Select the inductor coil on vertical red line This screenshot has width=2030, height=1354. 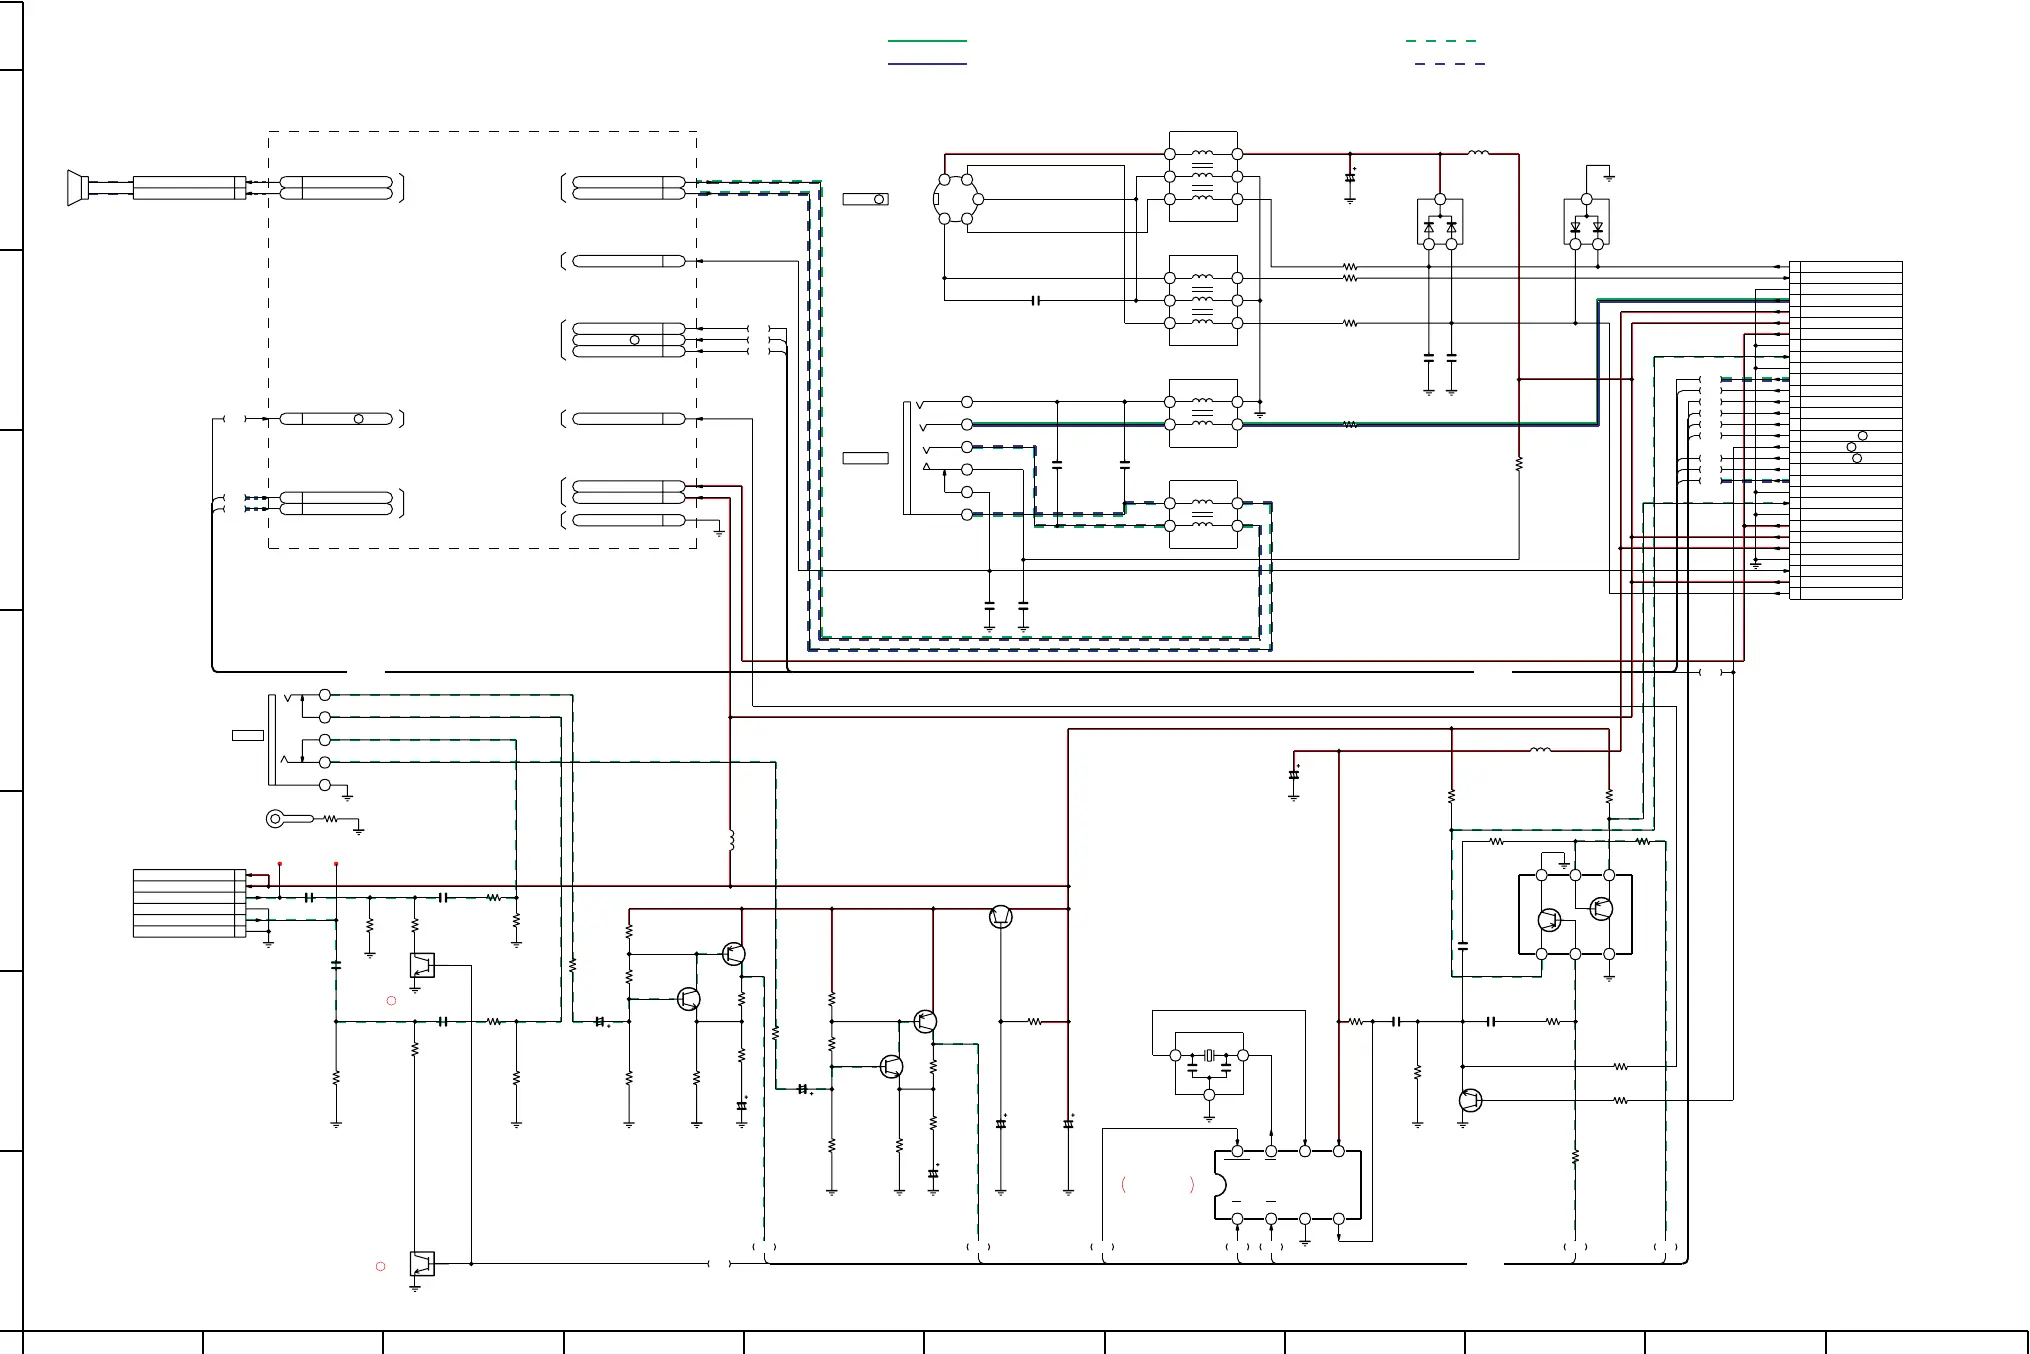click(731, 840)
